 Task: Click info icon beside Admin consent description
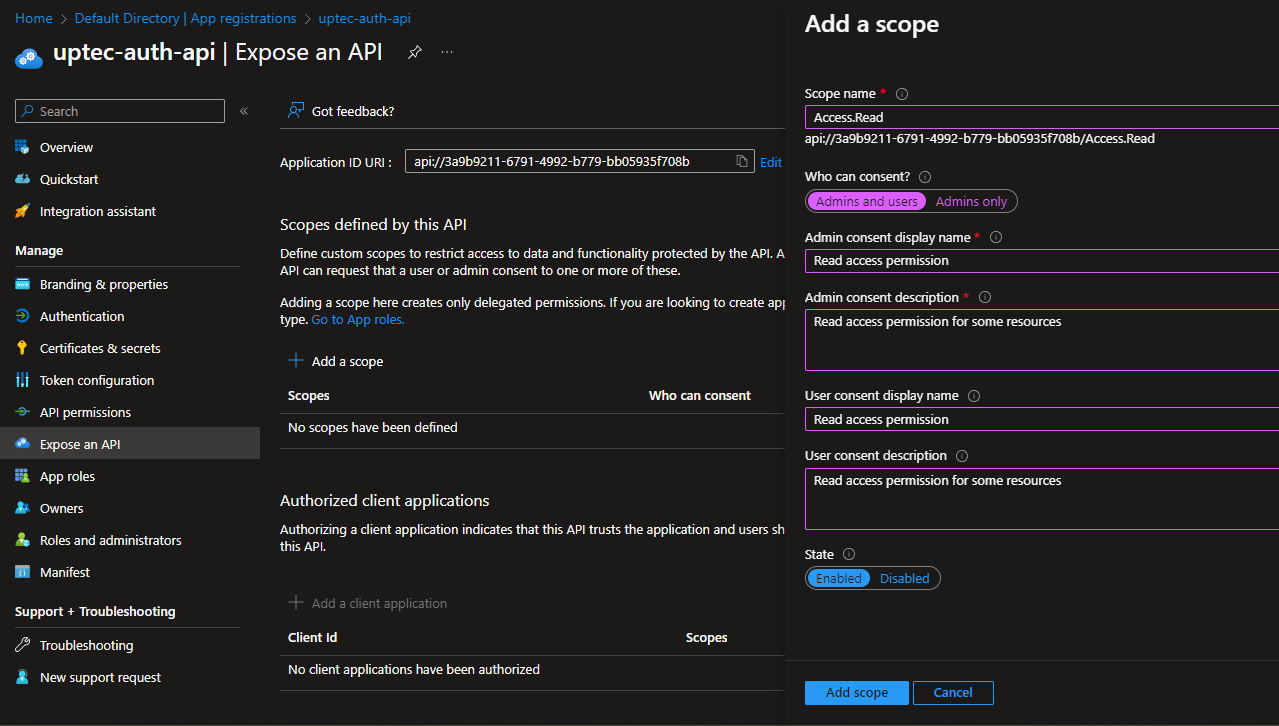point(985,298)
